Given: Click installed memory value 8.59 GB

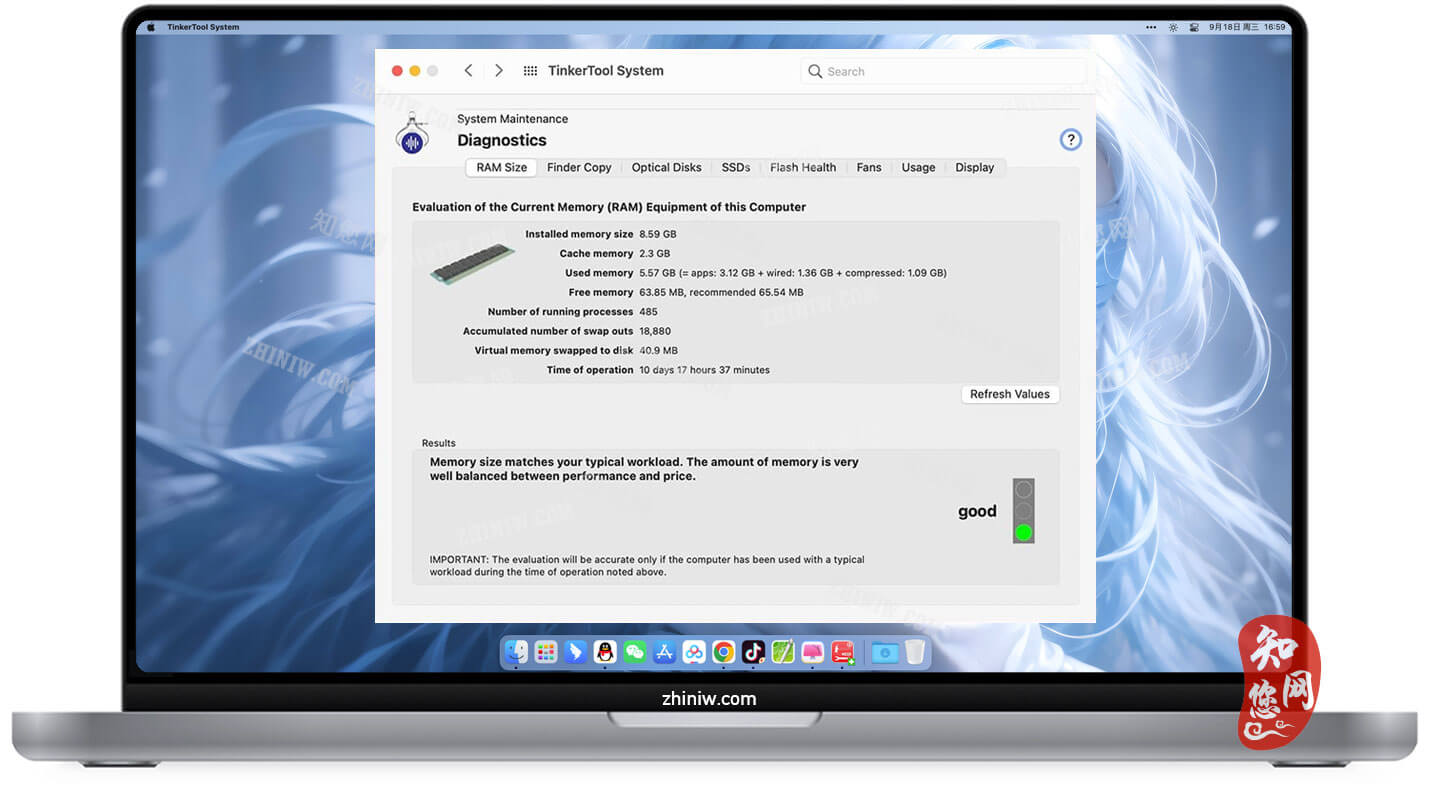Looking at the screenshot, I should (658, 234).
